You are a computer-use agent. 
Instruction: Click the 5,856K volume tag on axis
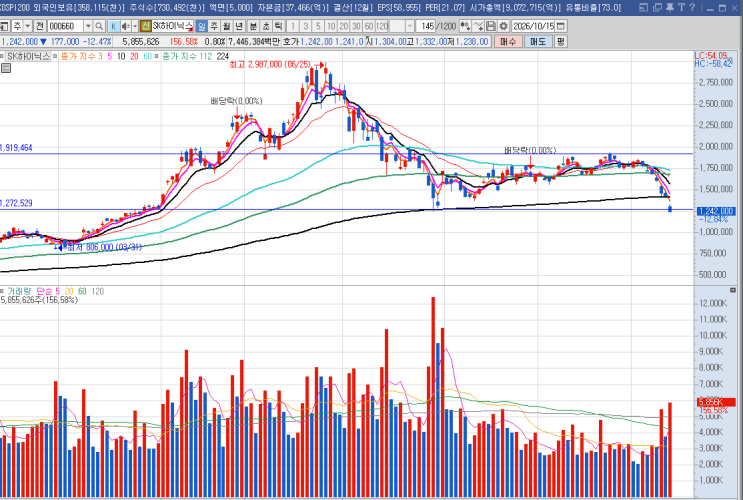[716, 401]
